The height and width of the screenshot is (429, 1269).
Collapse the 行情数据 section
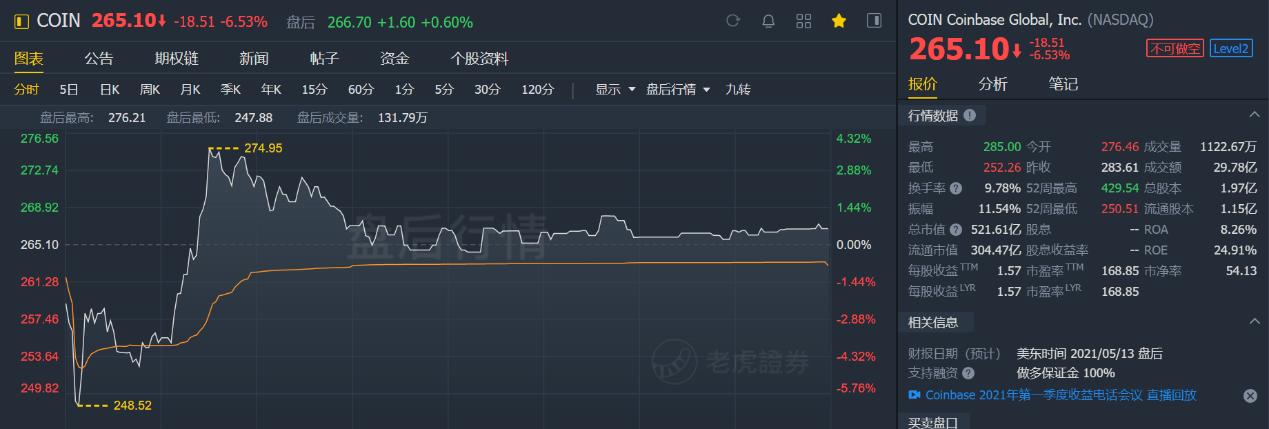coord(1253,116)
